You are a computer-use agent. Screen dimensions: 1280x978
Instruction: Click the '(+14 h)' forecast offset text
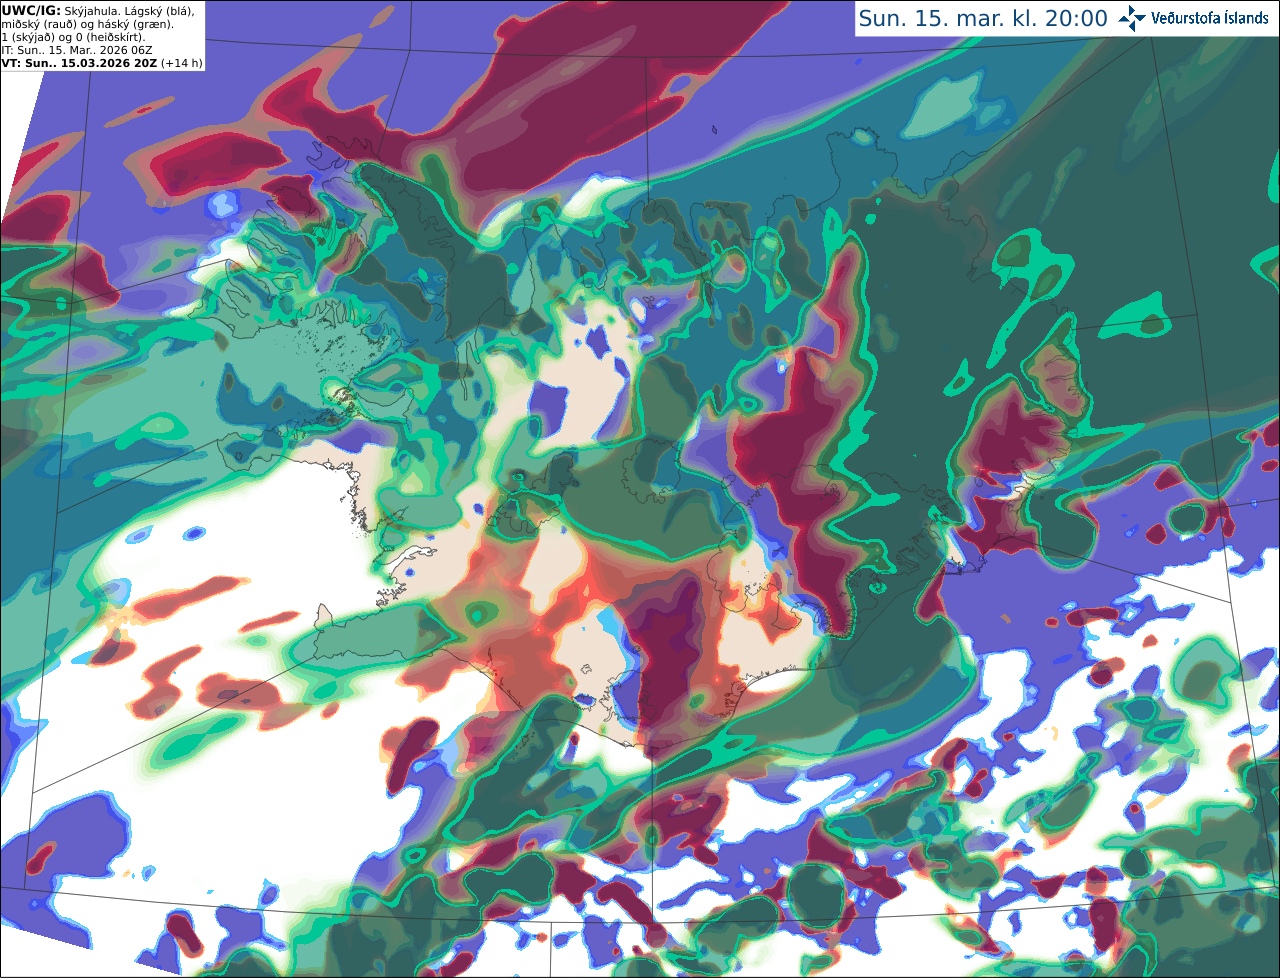pos(182,63)
